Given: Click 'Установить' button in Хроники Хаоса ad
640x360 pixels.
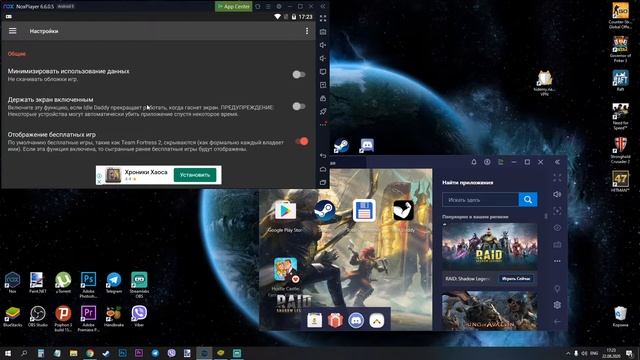Looking at the screenshot, I should click(195, 175).
